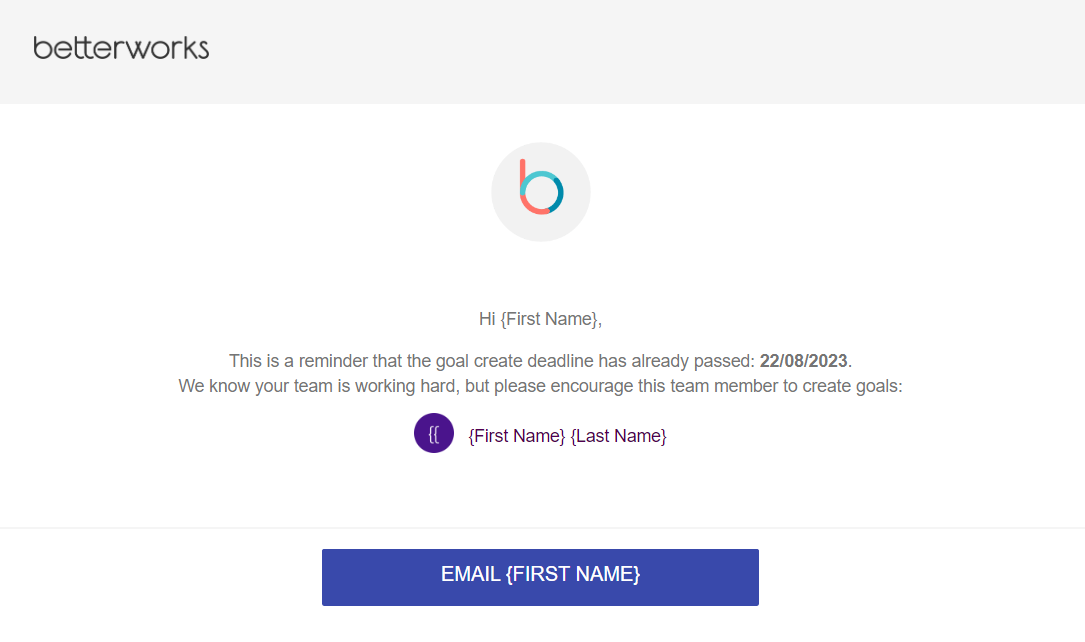Open the purple team member avatar
Viewport: 1085px width, 642px height.
(434, 433)
